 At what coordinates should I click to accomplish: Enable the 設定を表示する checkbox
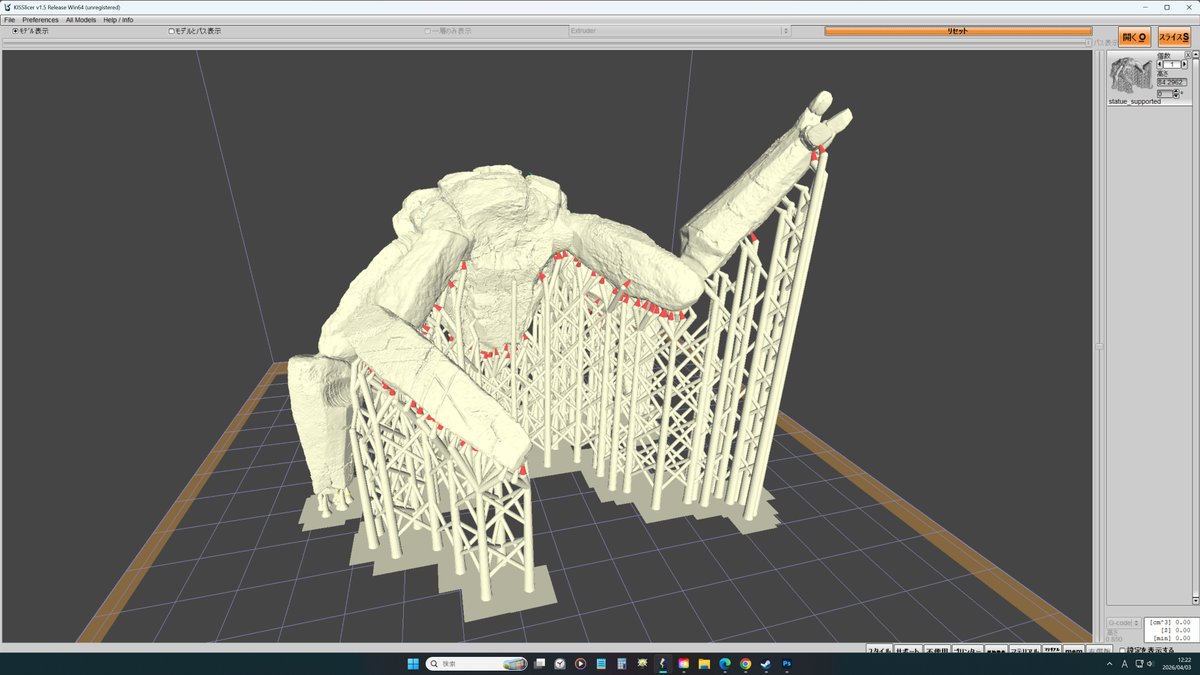pos(1122,650)
